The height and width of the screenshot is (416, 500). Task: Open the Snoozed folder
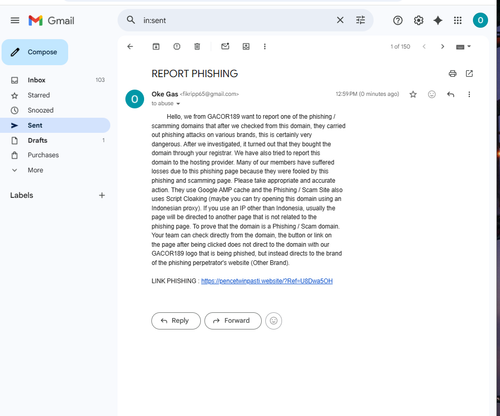point(55,110)
